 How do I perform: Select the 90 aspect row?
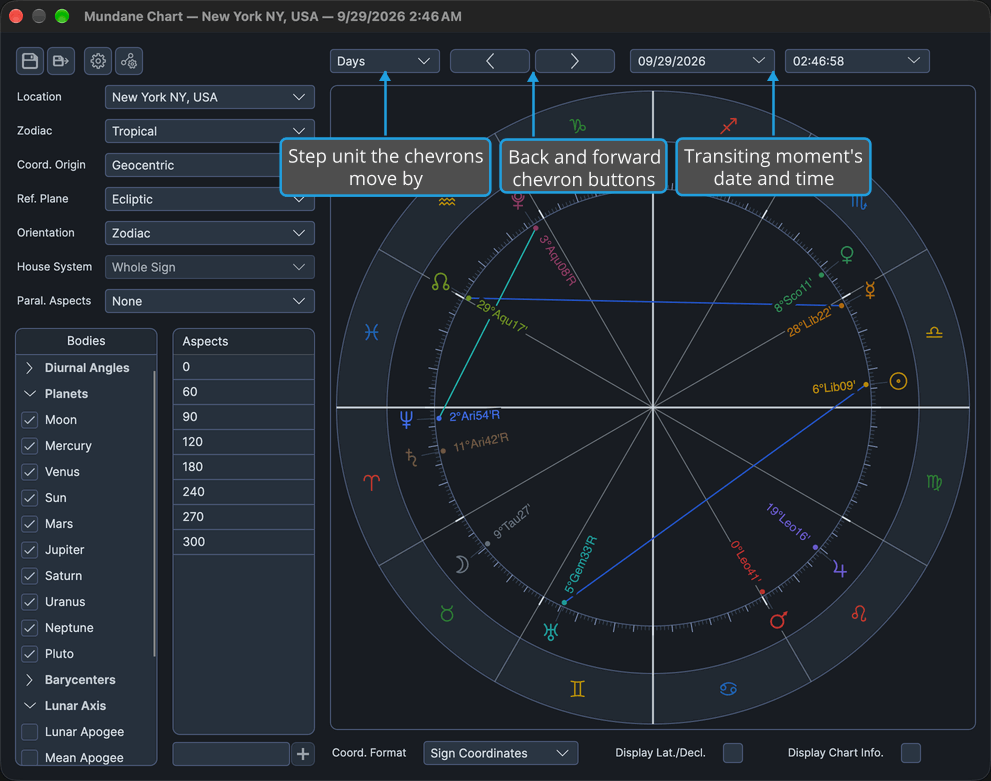click(x=243, y=417)
